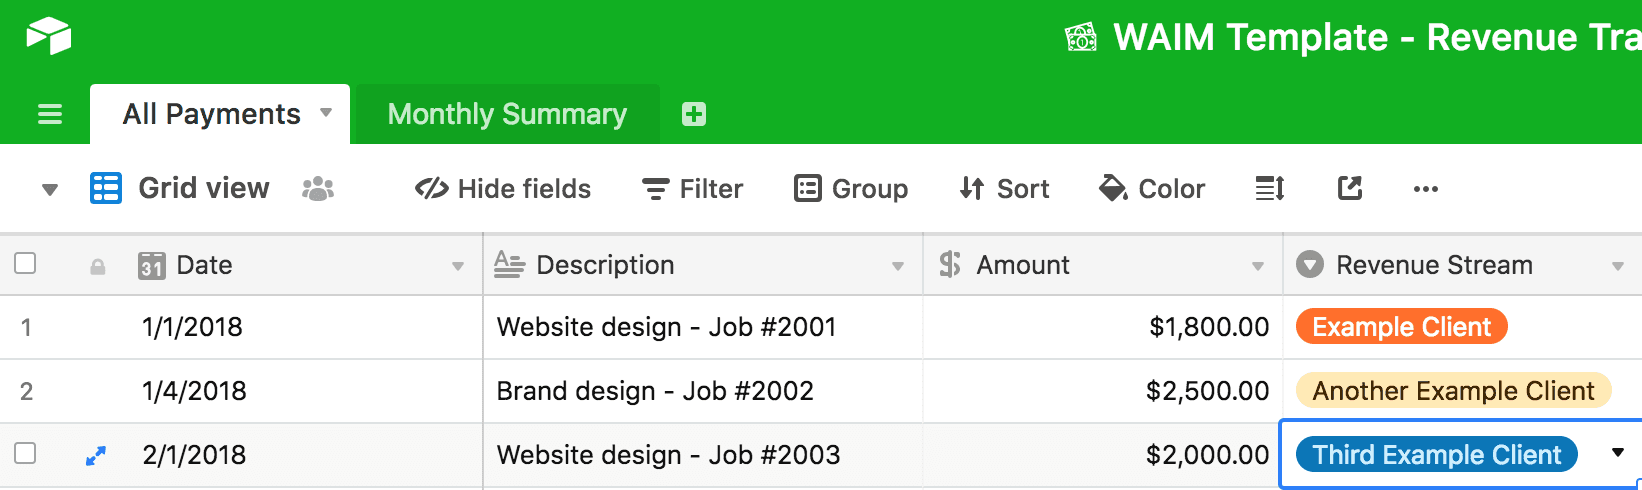Toggle the select all rows checkbox

[26, 264]
